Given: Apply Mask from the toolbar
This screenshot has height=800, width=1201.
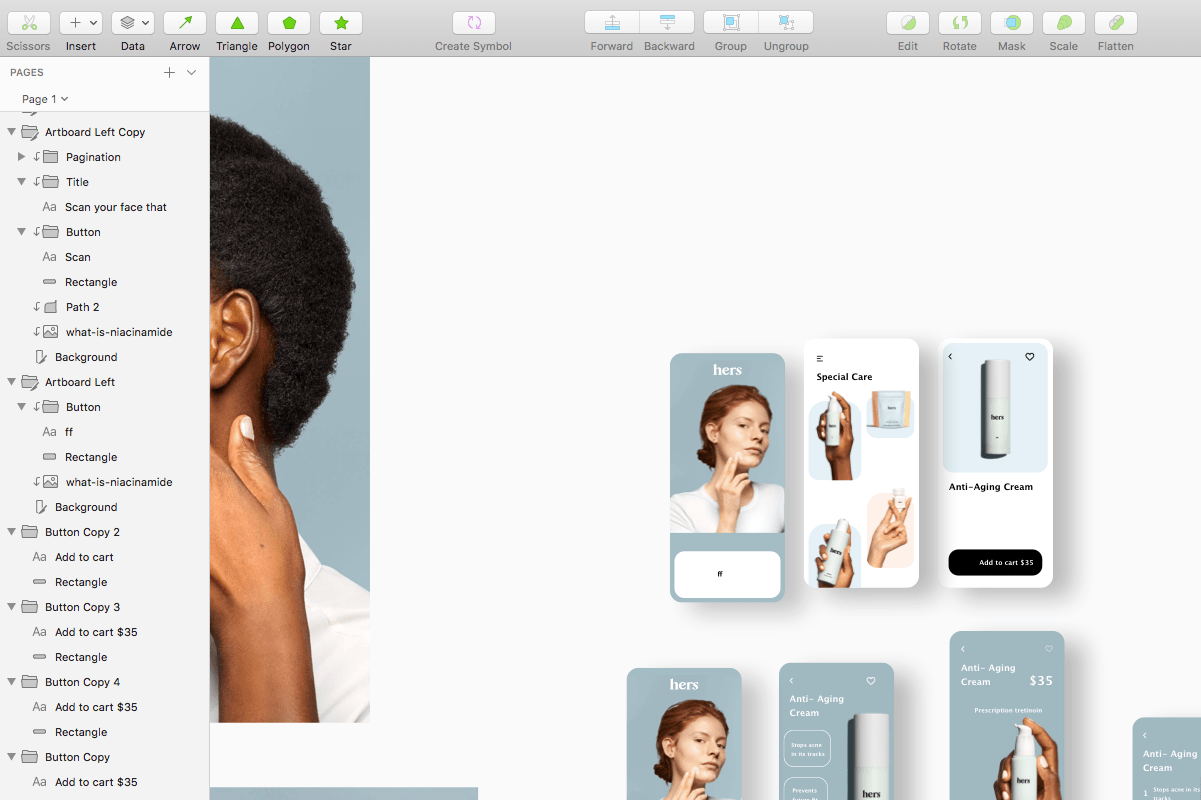Looking at the screenshot, I should pos(1012,23).
